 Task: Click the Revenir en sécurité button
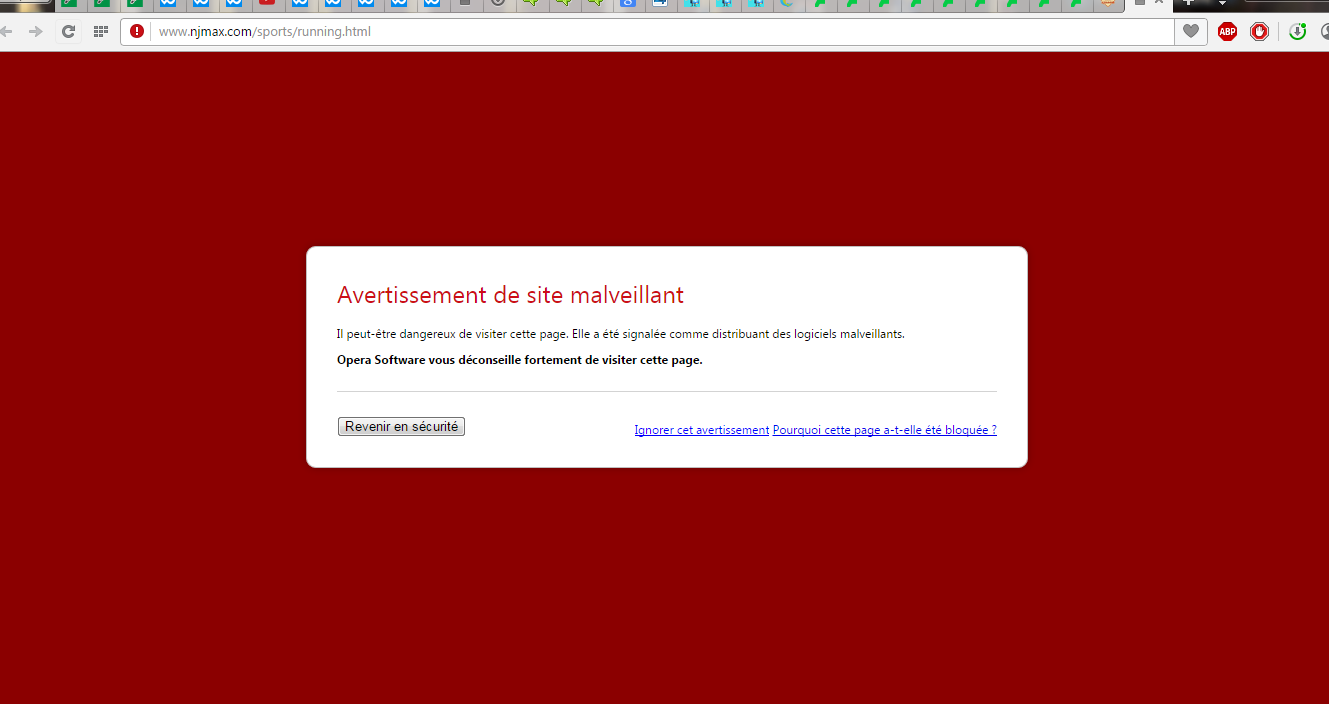pyautogui.click(x=401, y=426)
